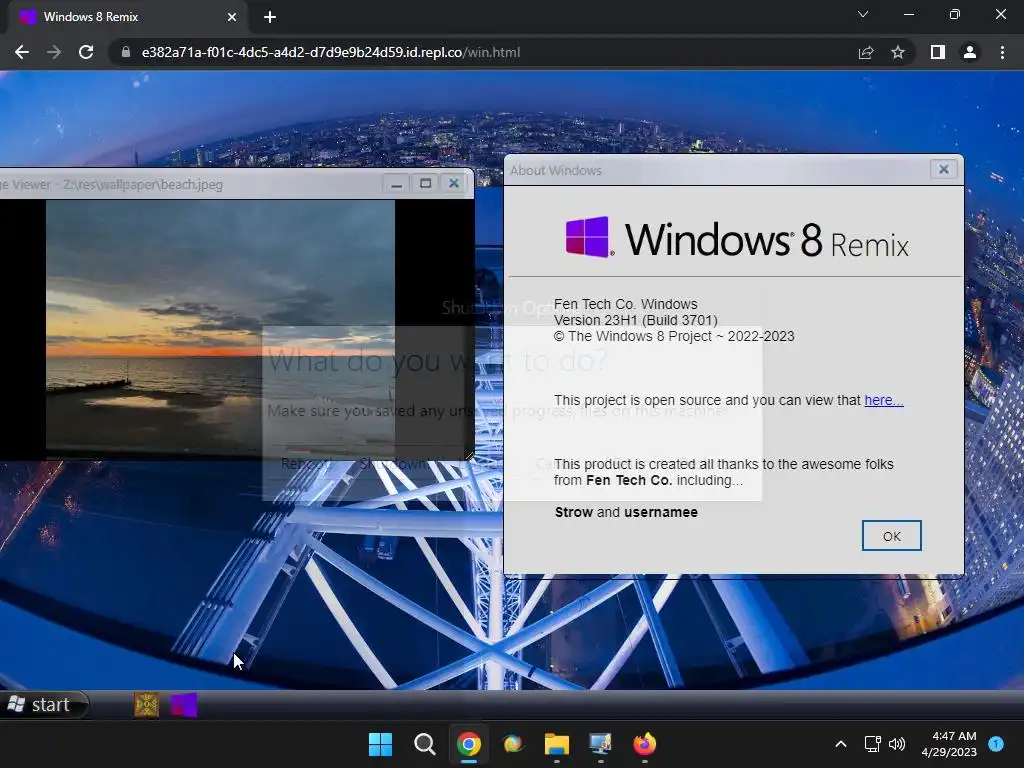This screenshot has width=1024, height=768.
Task: Open a new browser tab
Action: pyautogui.click(x=270, y=17)
